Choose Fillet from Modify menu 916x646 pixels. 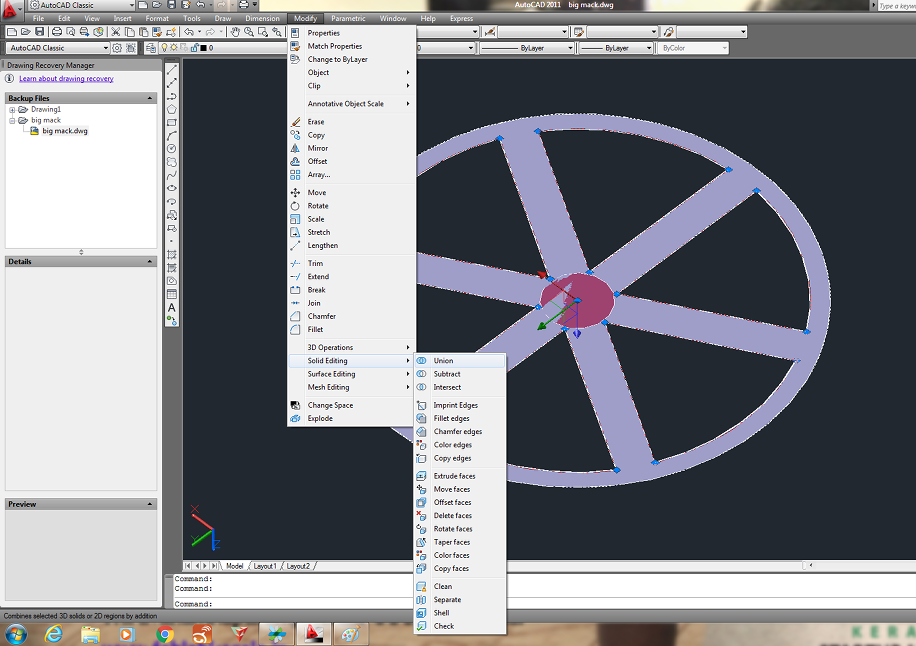point(351,329)
